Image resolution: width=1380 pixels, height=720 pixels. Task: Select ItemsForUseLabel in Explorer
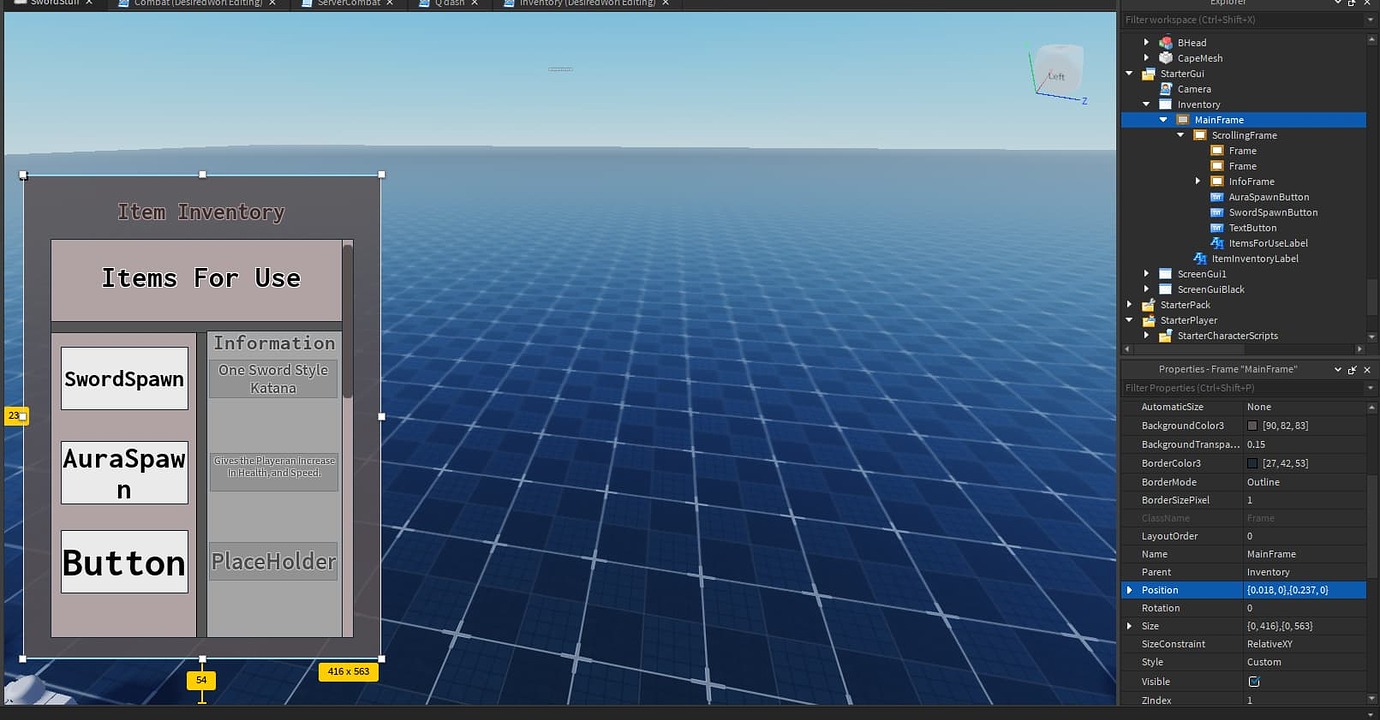click(x=1268, y=243)
